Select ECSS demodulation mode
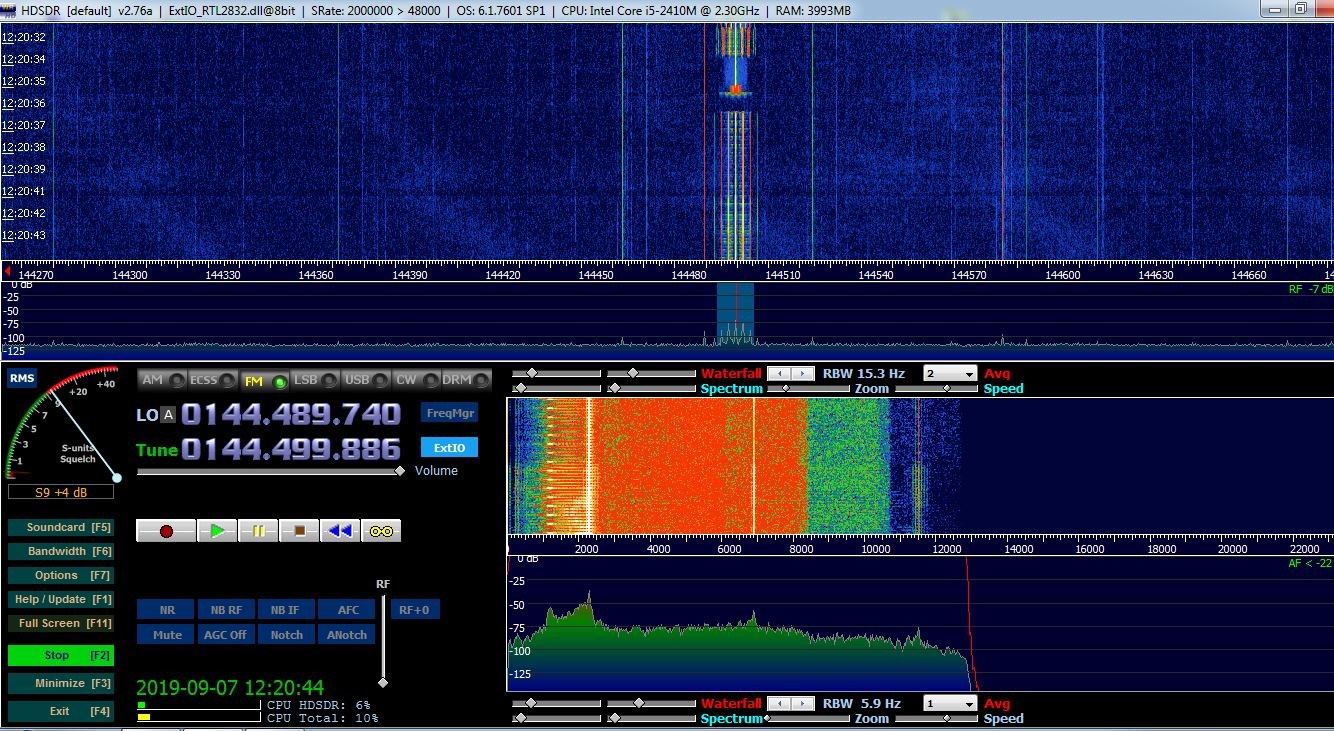The image size is (1334, 731). coord(214,380)
